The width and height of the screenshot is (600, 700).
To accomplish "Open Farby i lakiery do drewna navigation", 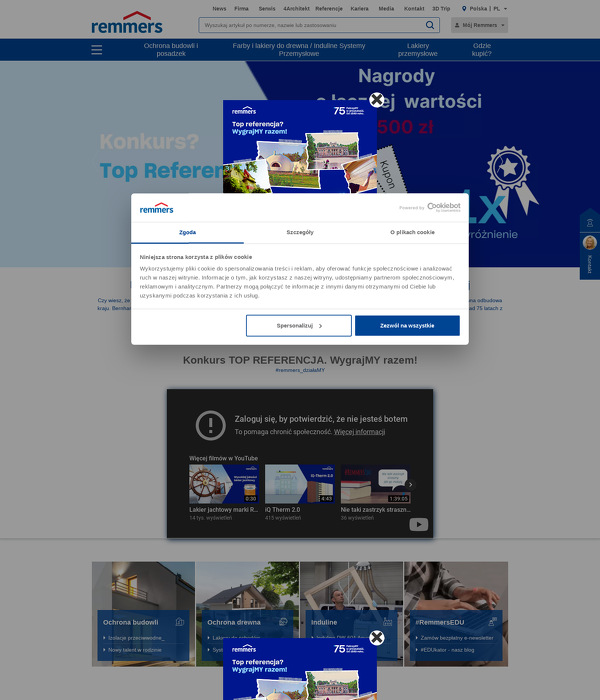I will click(x=299, y=50).
